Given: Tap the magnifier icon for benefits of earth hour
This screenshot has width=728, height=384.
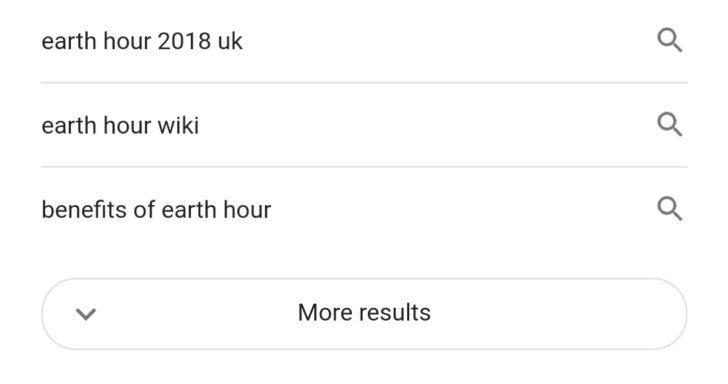Looking at the screenshot, I should click(x=670, y=208).
